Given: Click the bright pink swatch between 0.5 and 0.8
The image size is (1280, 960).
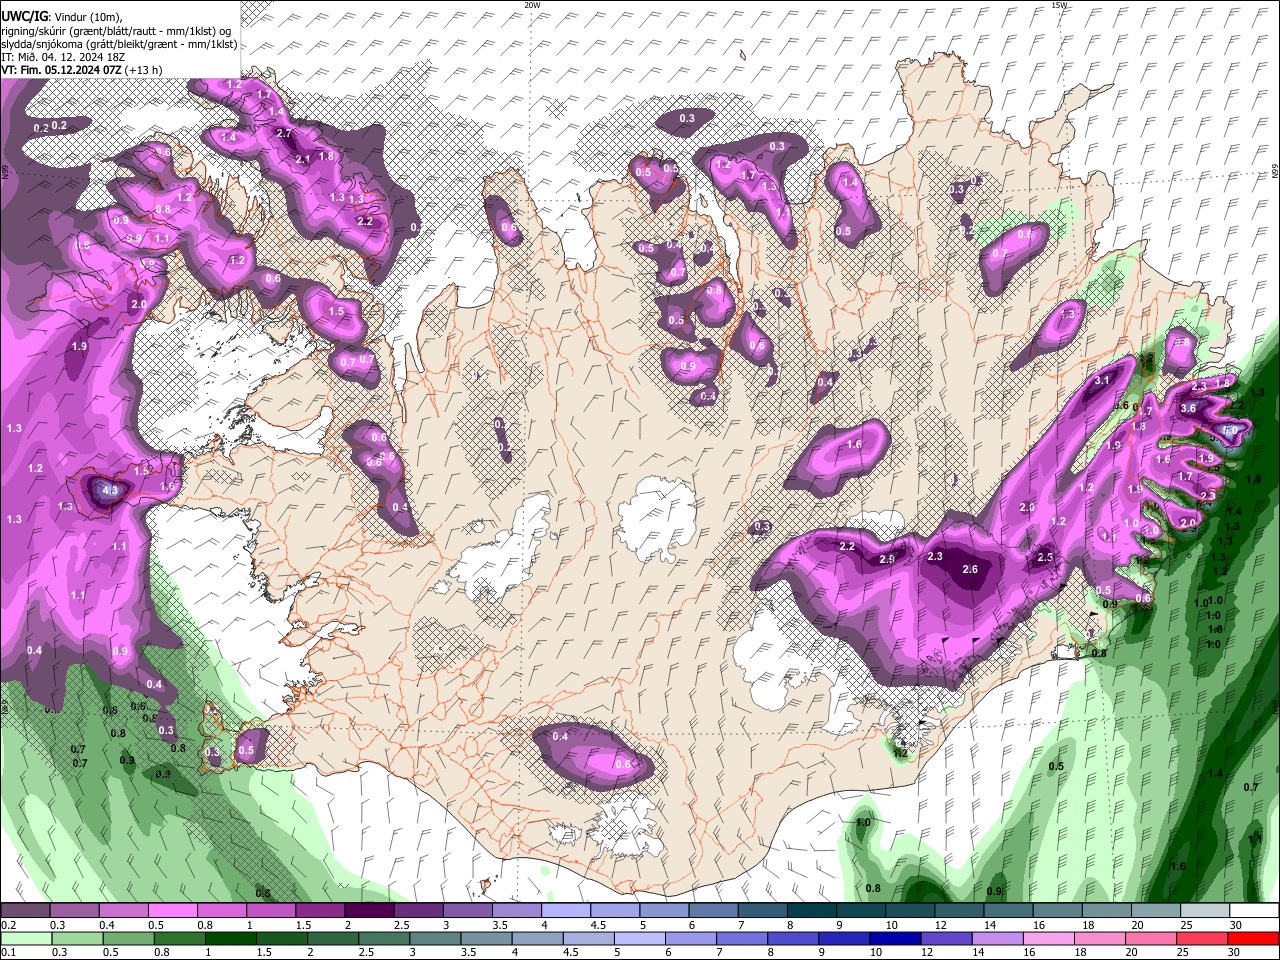Looking at the screenshot, I should 172,911.
